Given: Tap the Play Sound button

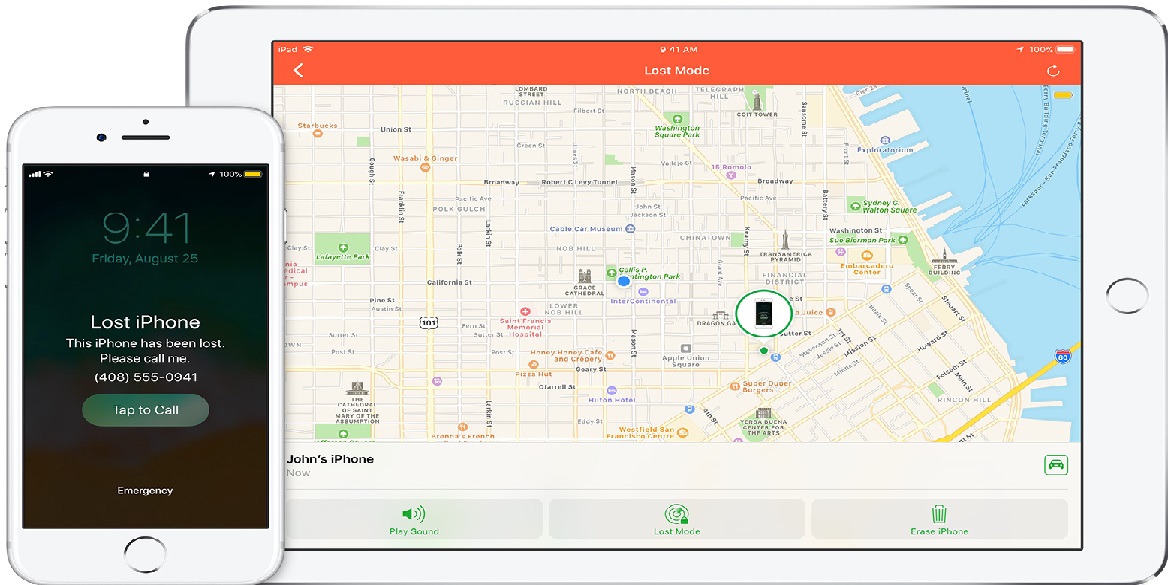Looking at the screenshot, I should [413, 519].
